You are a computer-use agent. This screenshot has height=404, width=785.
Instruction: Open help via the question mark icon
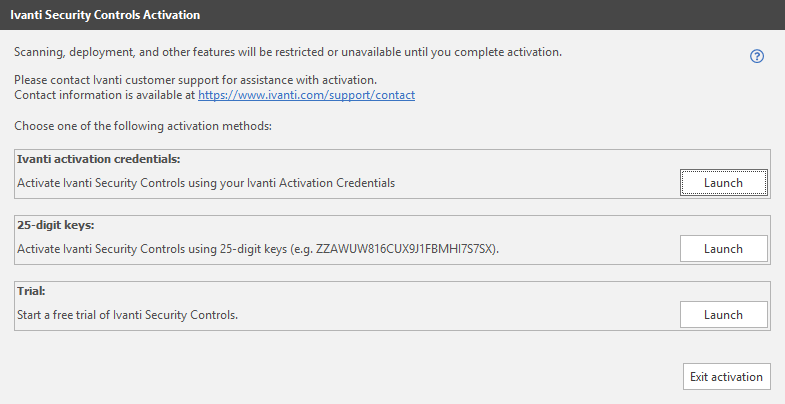(x=756, y=57)
